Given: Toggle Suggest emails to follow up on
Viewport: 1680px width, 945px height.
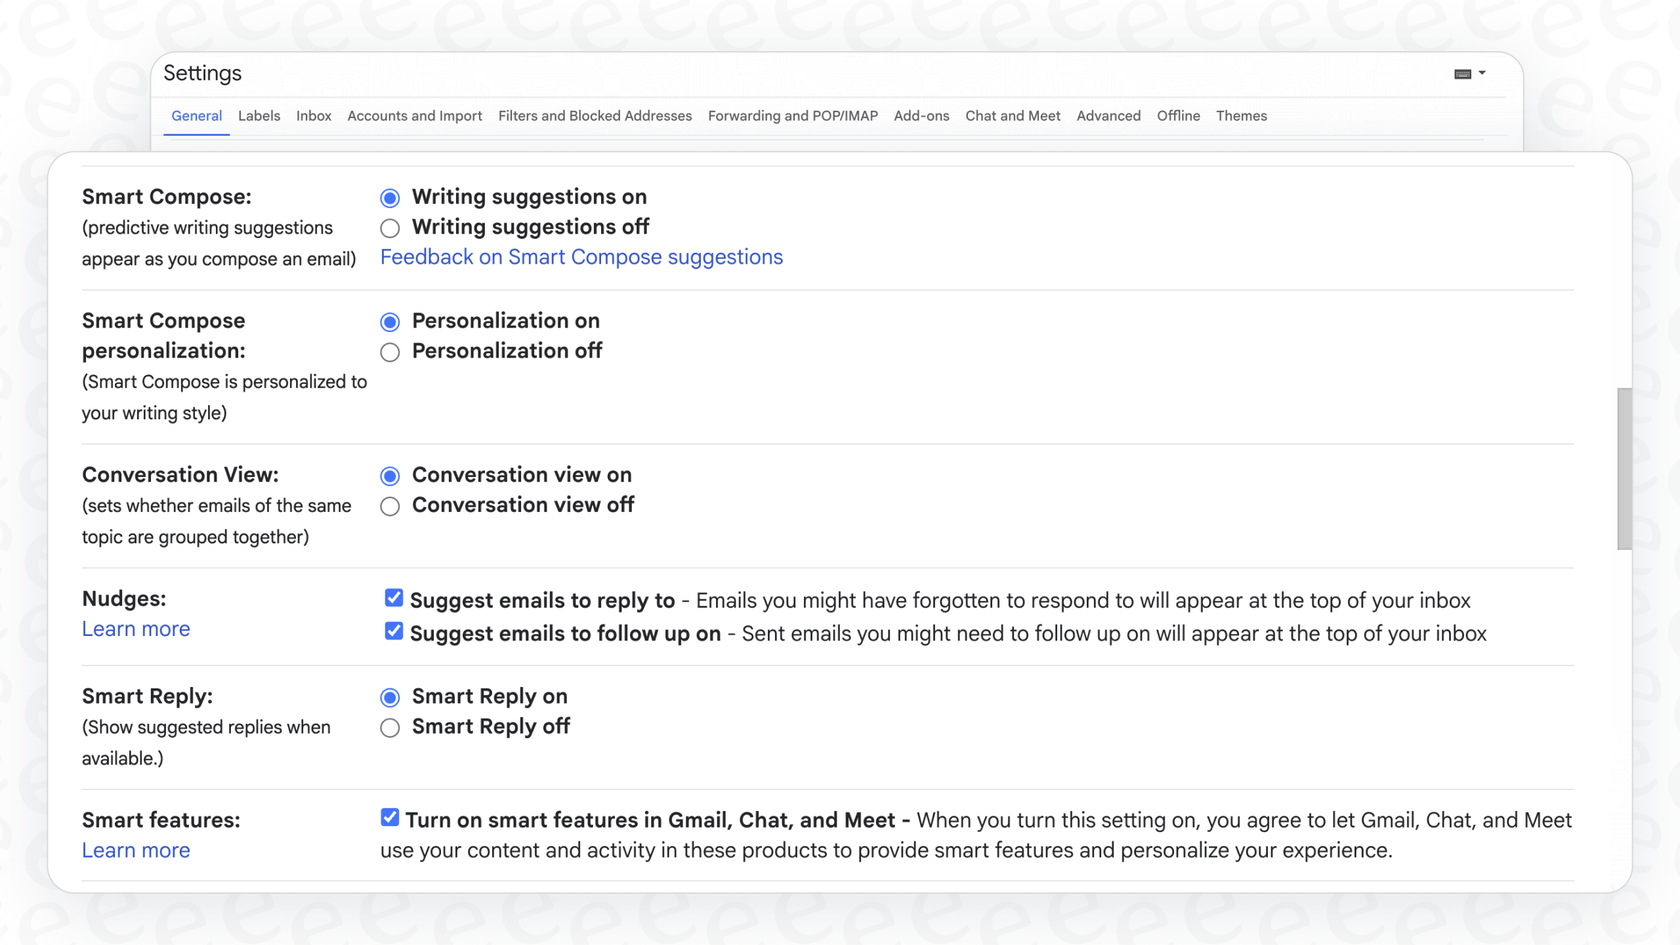Looking at the screenshot, I should (394, 630).
